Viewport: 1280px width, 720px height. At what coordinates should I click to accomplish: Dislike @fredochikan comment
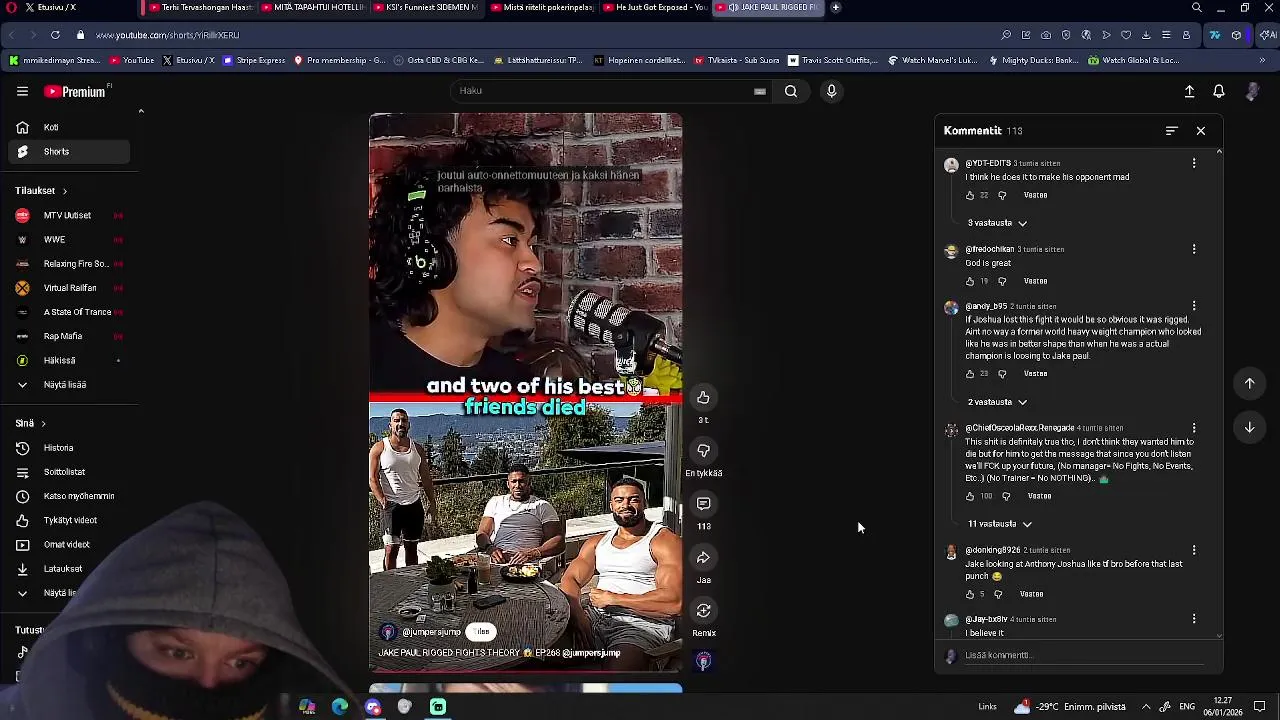tap(1002, 282)
